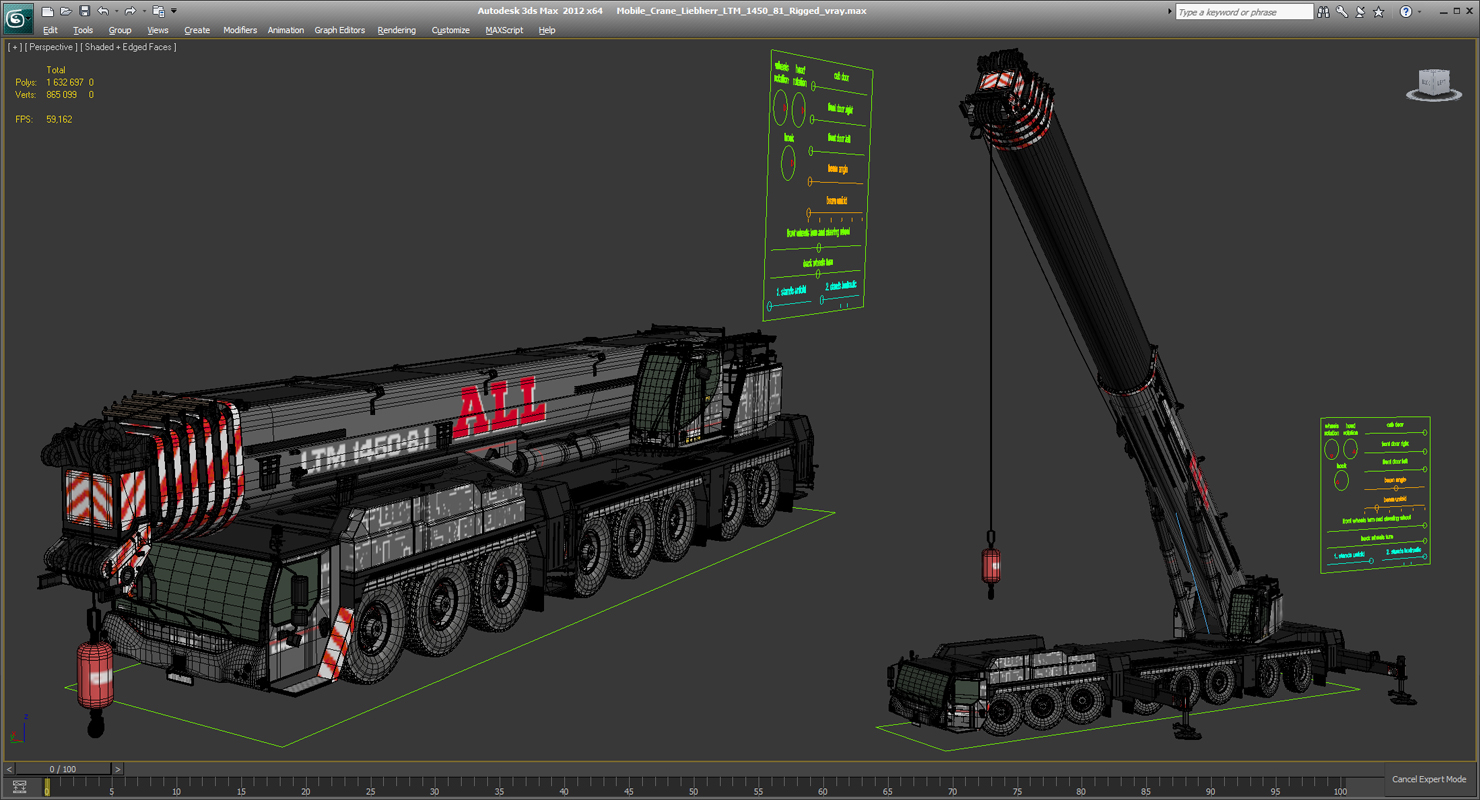Click the [ Perspective ] viewport label
Screen dimensions: 1480x800
click(x=50, y=47)
